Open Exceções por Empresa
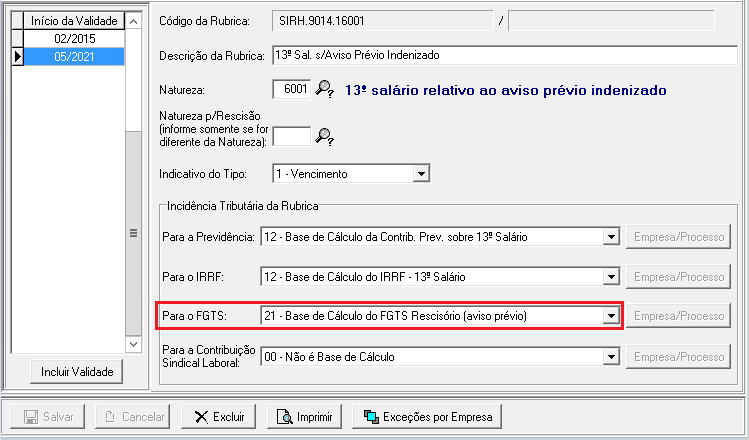749x440 pixels. tap(428, 416)
